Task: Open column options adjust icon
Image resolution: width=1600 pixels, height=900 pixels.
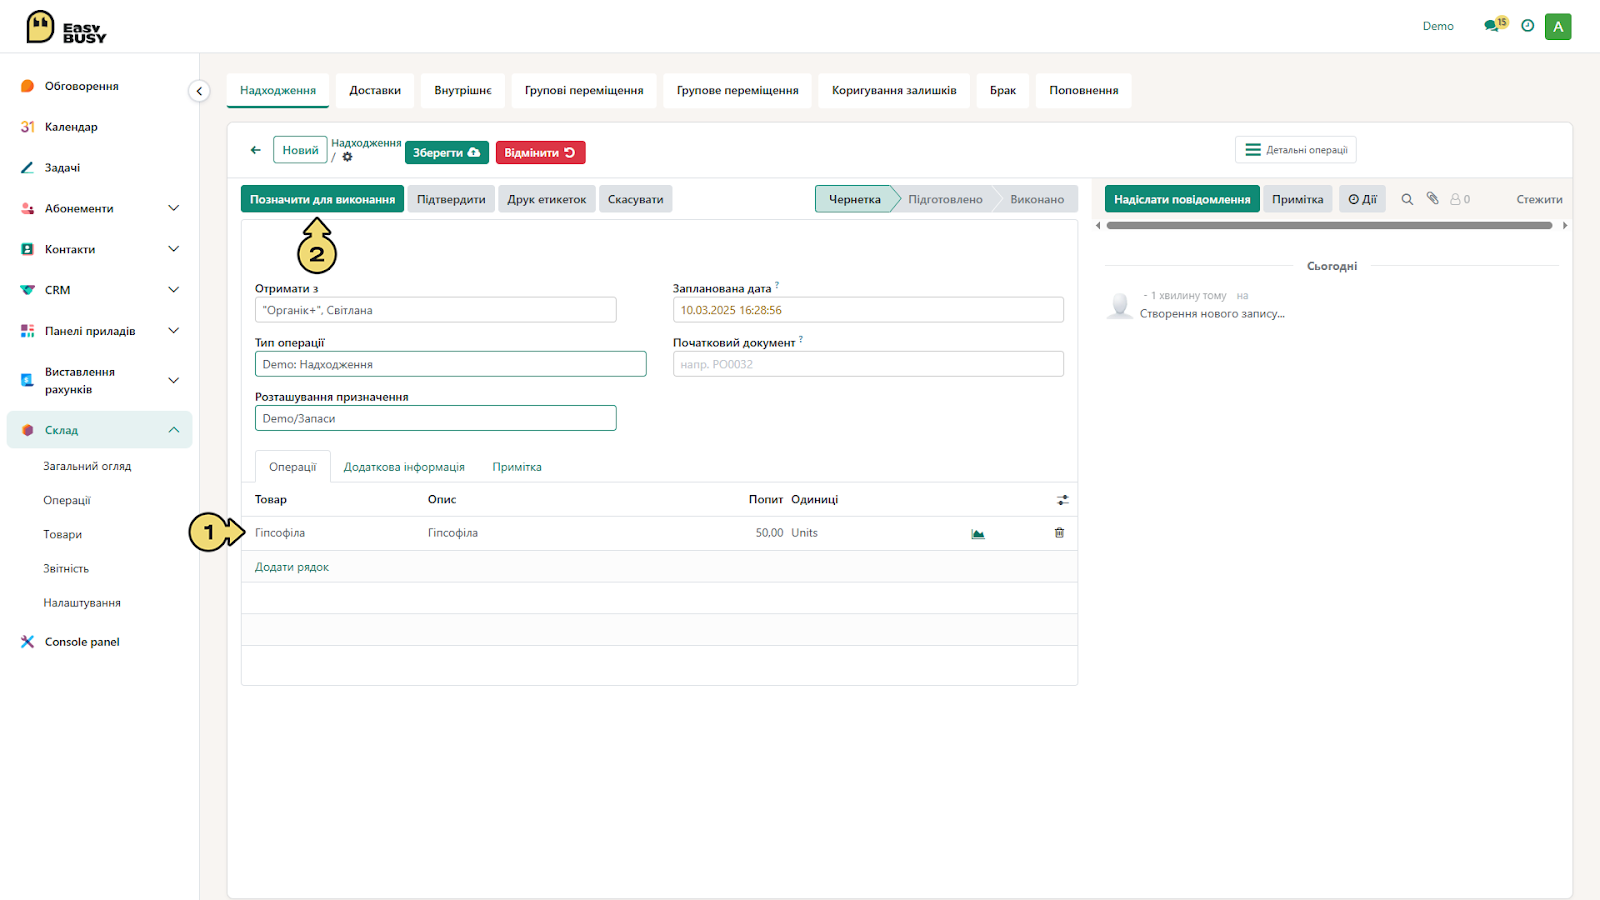Action: 1062,500
